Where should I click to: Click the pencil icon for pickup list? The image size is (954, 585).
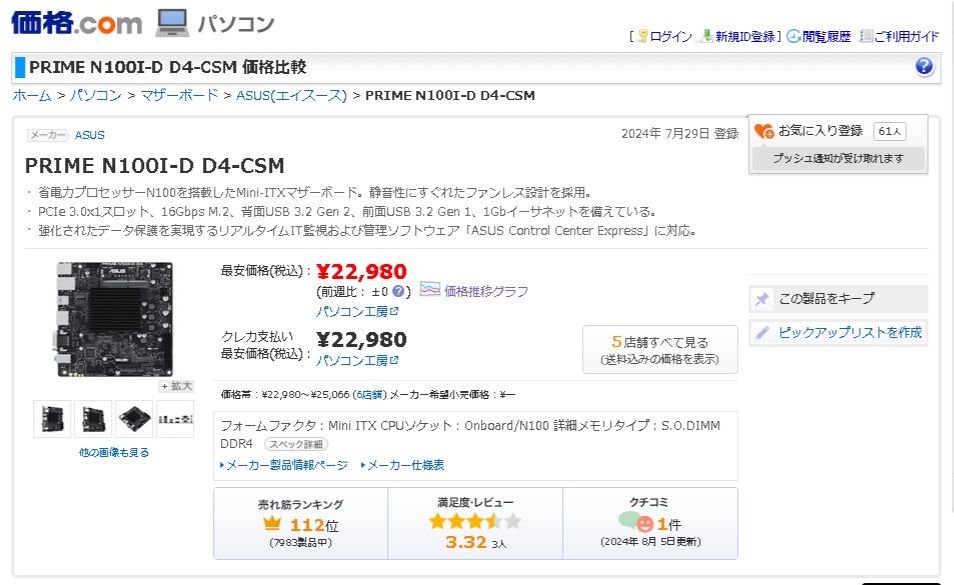pyautogui.click(x=763, y=333)
